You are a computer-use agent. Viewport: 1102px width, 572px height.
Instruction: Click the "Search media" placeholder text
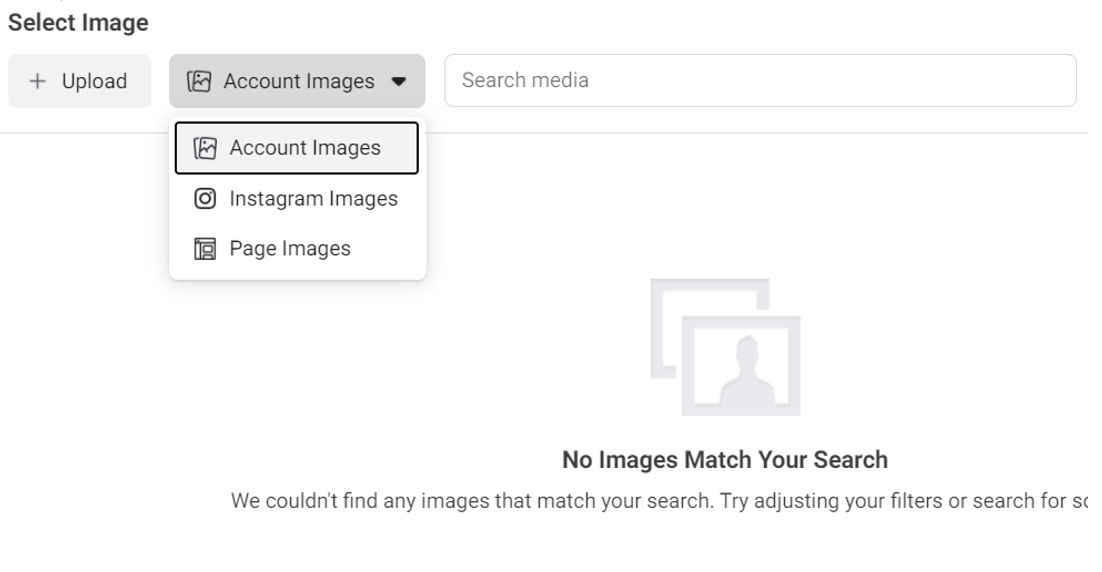click(524, 81)
